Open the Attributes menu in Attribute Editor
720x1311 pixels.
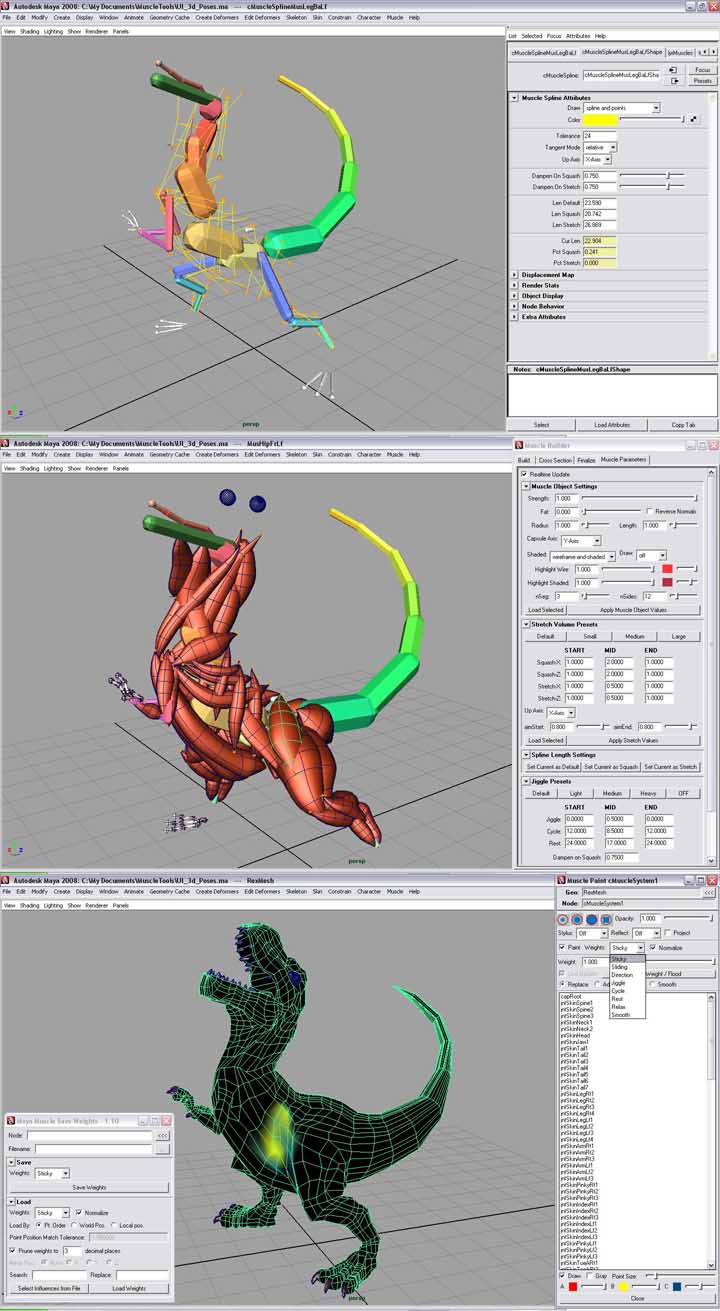[x=578, y=35]
